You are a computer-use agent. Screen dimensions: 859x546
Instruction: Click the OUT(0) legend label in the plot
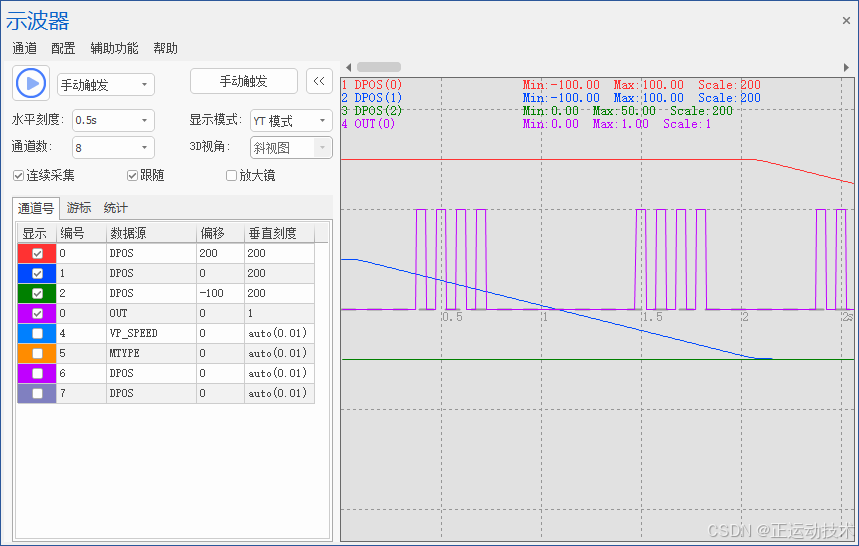(375, 124)
